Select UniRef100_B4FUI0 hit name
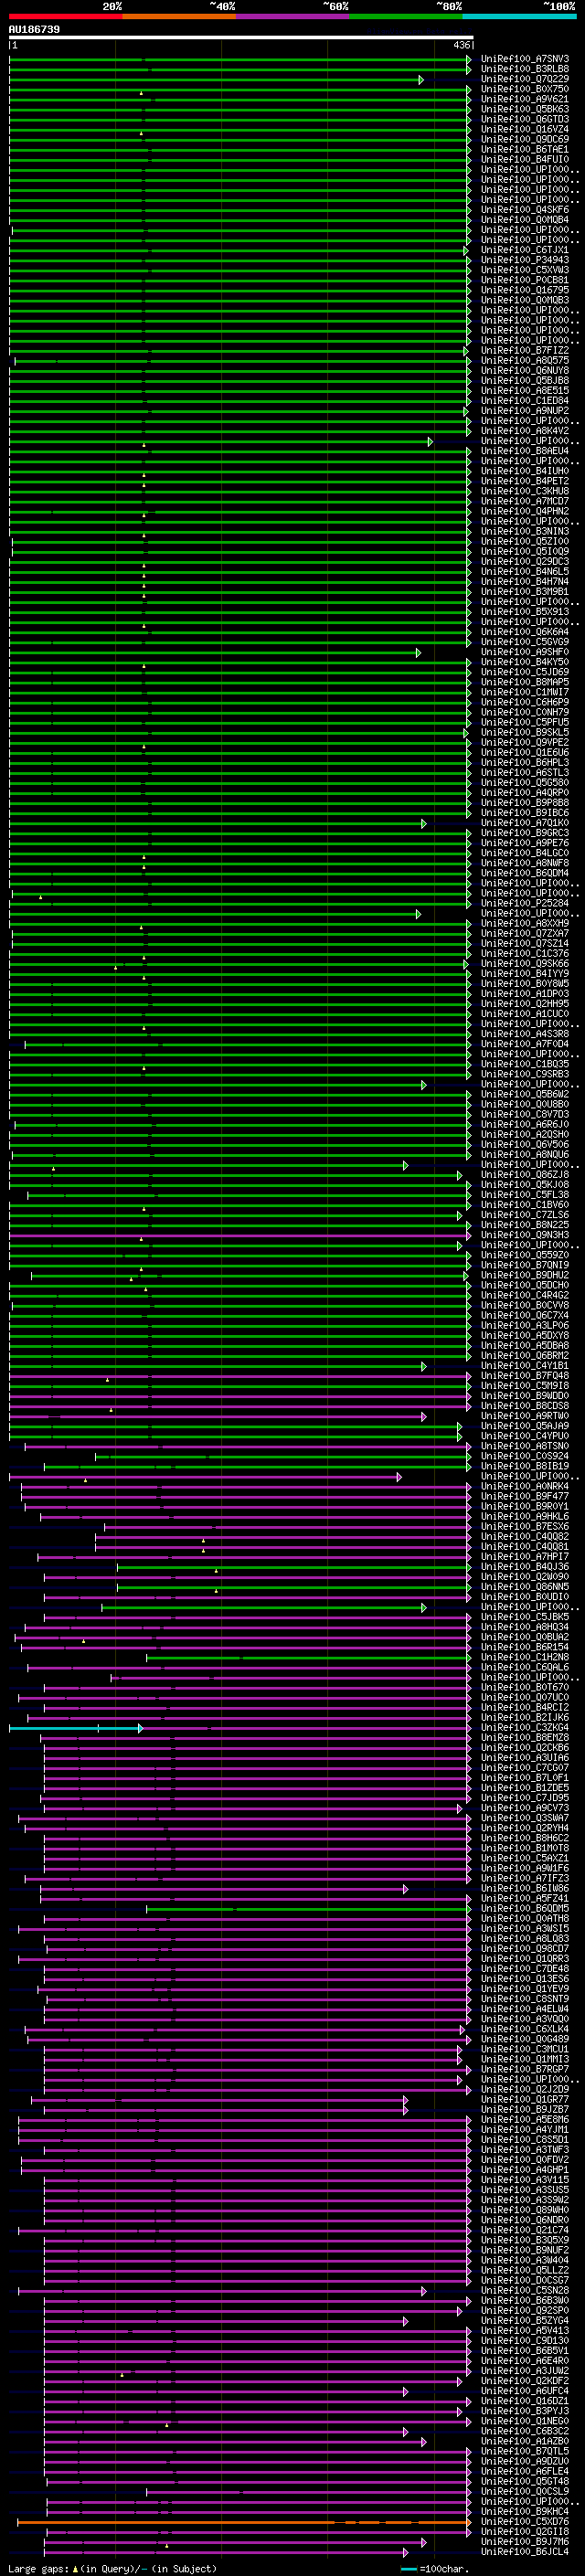Viewport: 585px width, 2576px height. coord(525,159)
